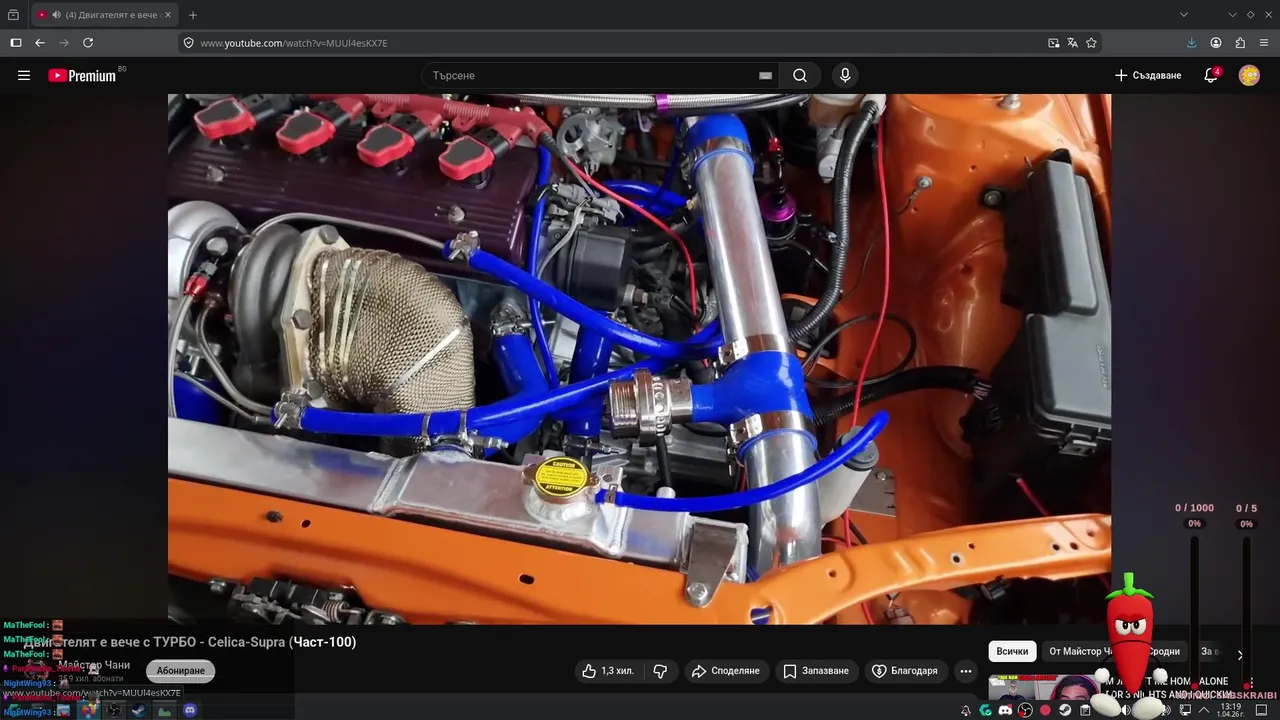The height and width of the screenshot is (720, 1280).
Task: Subscribe with the Абониране button
Action: (x=181, y=671)
